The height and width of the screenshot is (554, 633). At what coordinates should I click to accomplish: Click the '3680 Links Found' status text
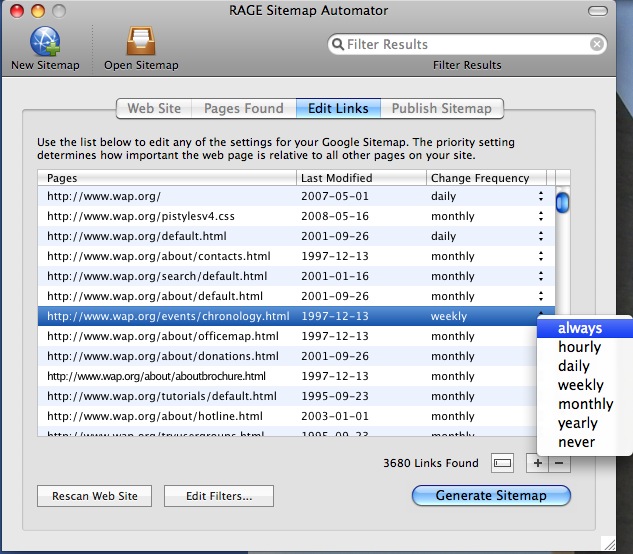[431, 463]
